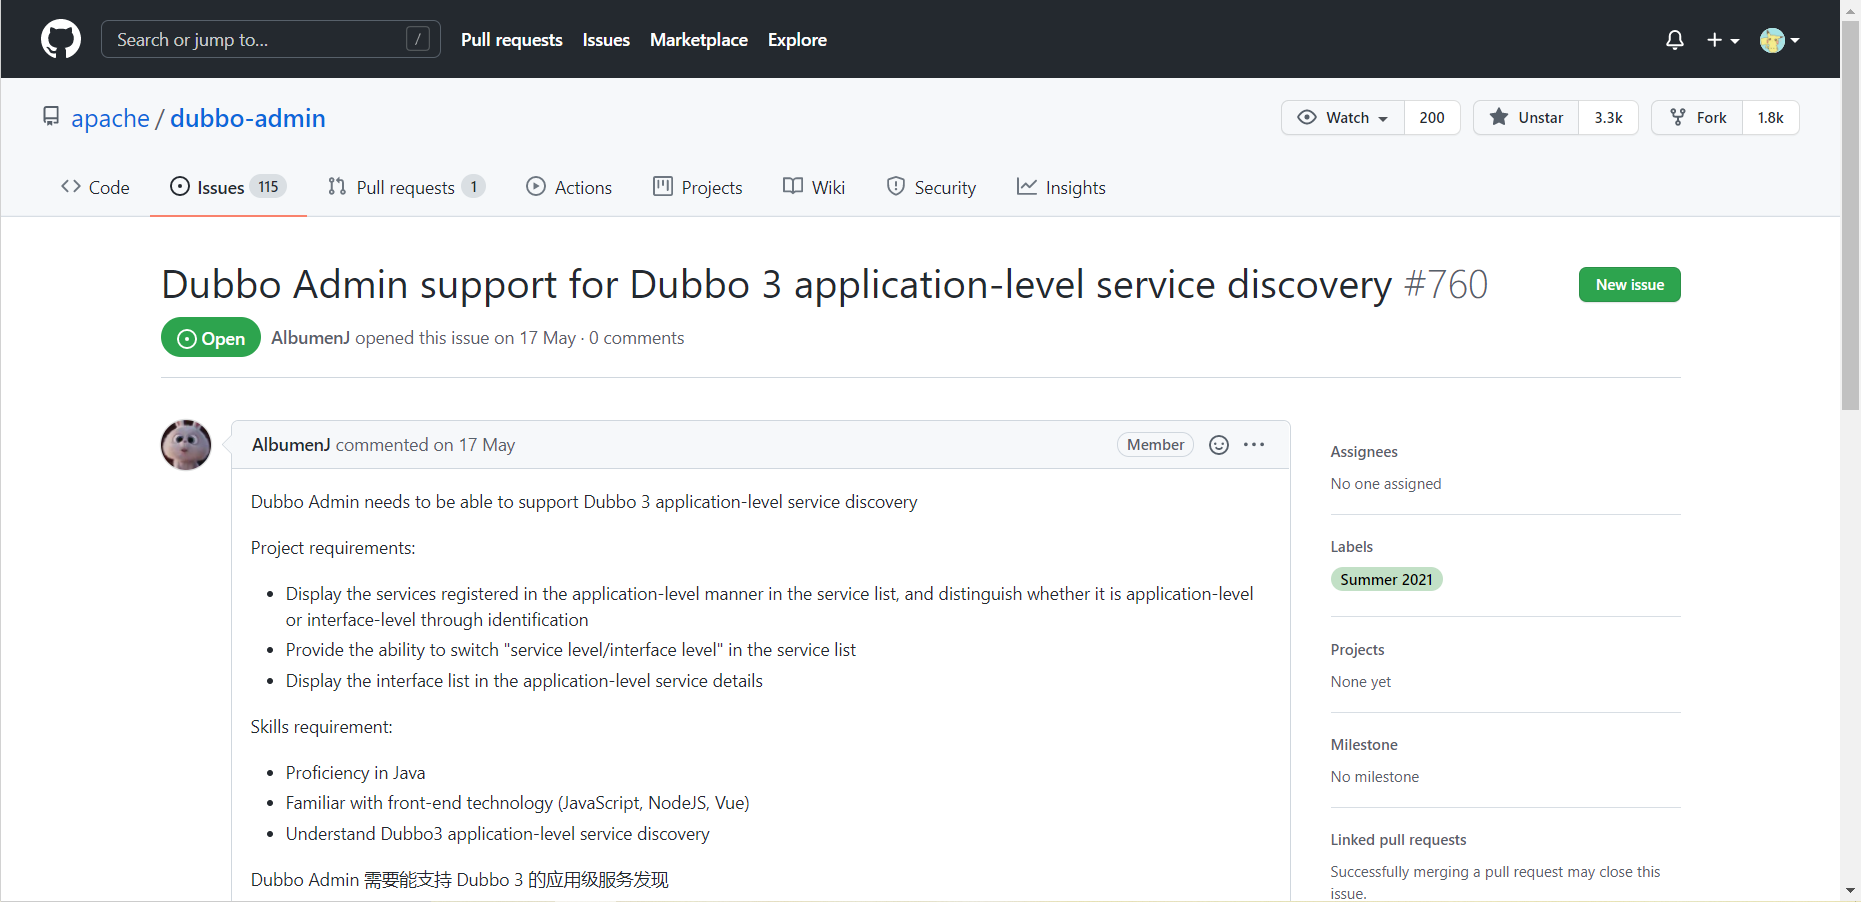Click the Assignees sidebar heading
Screen dimensions: 1861x902
click(1364, 452)
